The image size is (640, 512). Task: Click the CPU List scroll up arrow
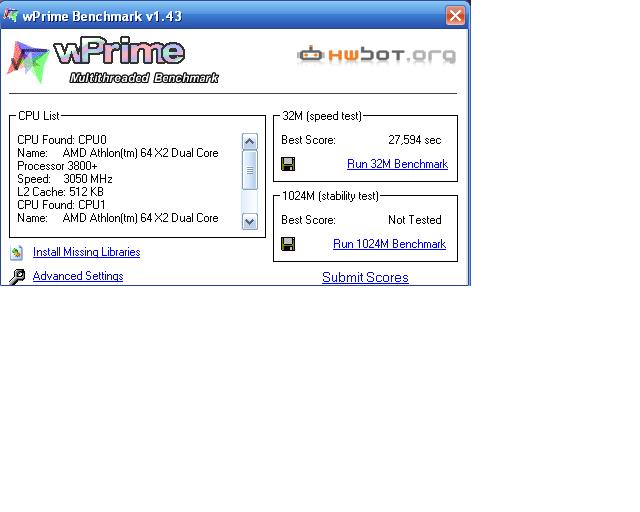point(250,142)
